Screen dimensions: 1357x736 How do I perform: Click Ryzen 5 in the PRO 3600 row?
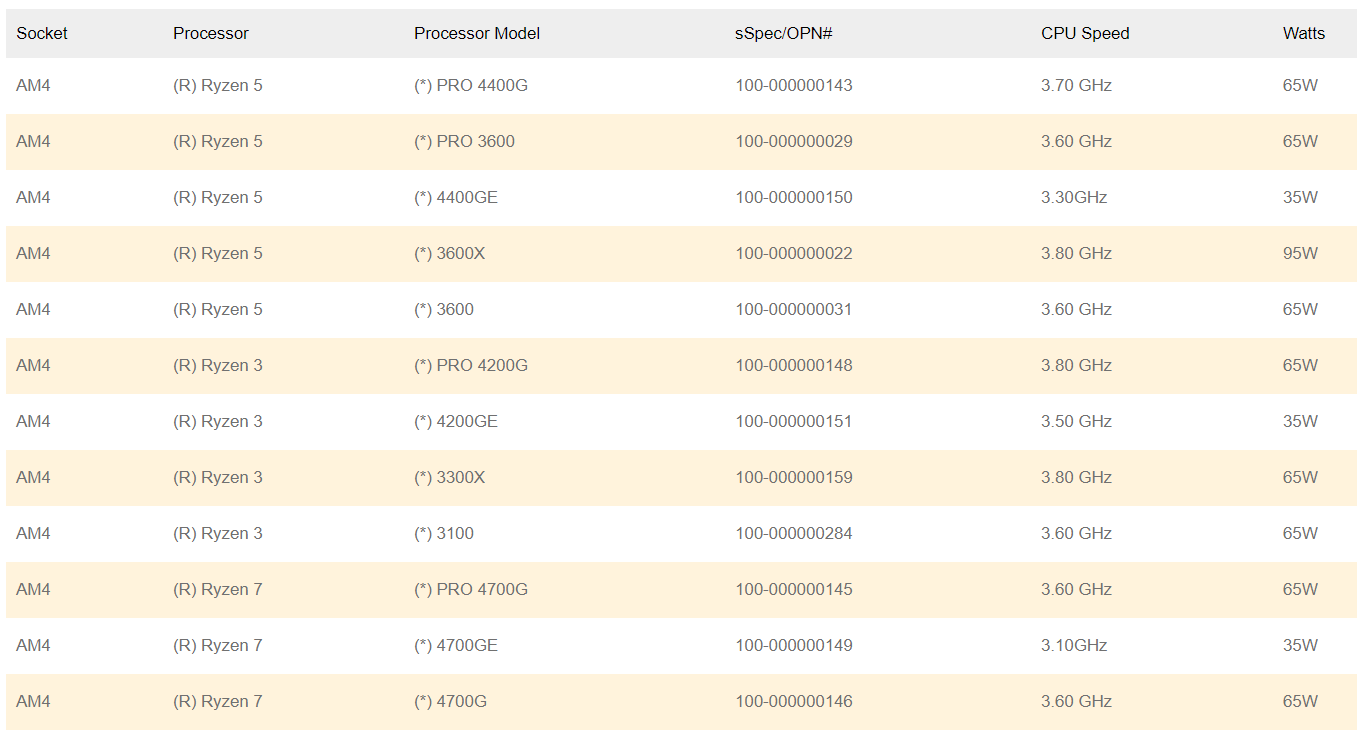(x=218, y=142)
